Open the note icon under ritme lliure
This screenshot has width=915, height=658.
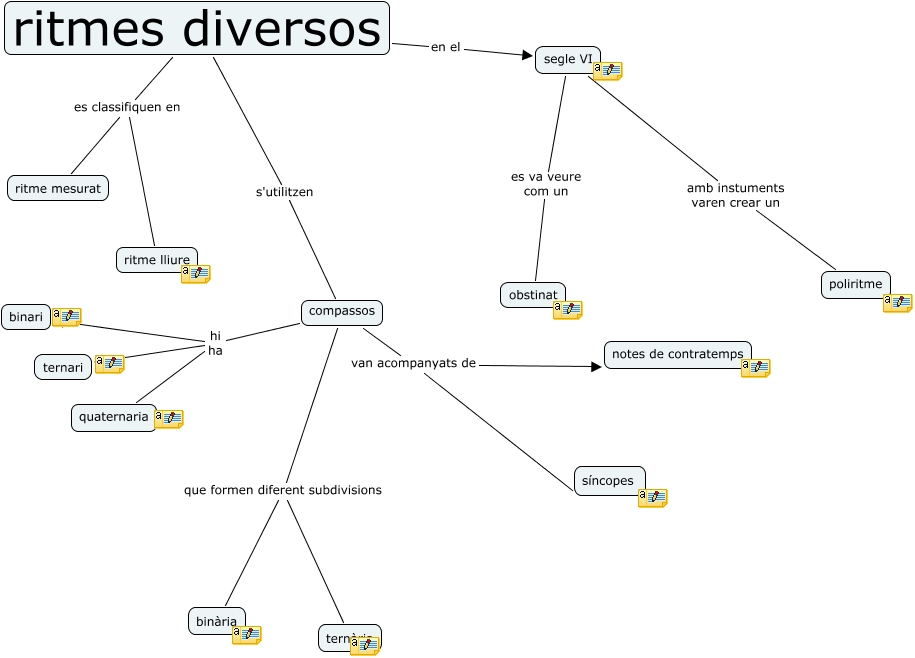coord(195,274)
